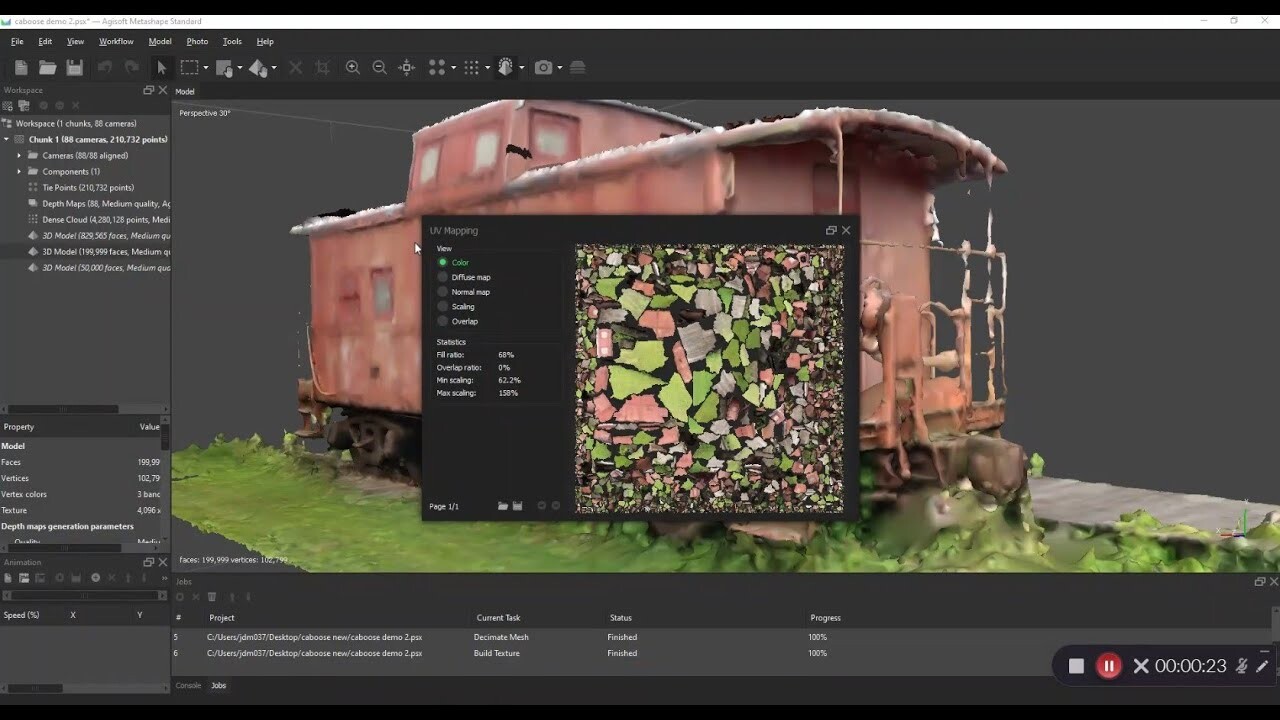Select the Normal map radio button
The image size is (1280, 720).
(442, 292)
